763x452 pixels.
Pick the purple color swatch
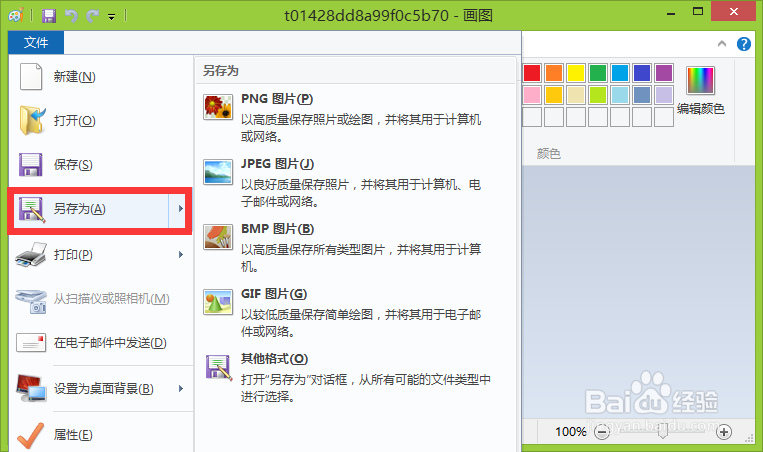coord(664,73)
